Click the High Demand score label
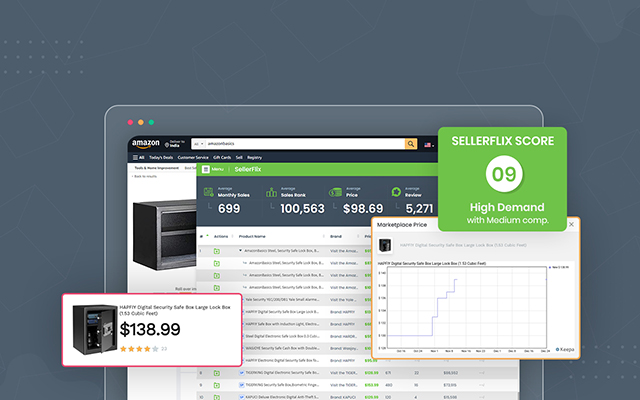Screen dimensions: 640x400 click(x=507, y=207)
